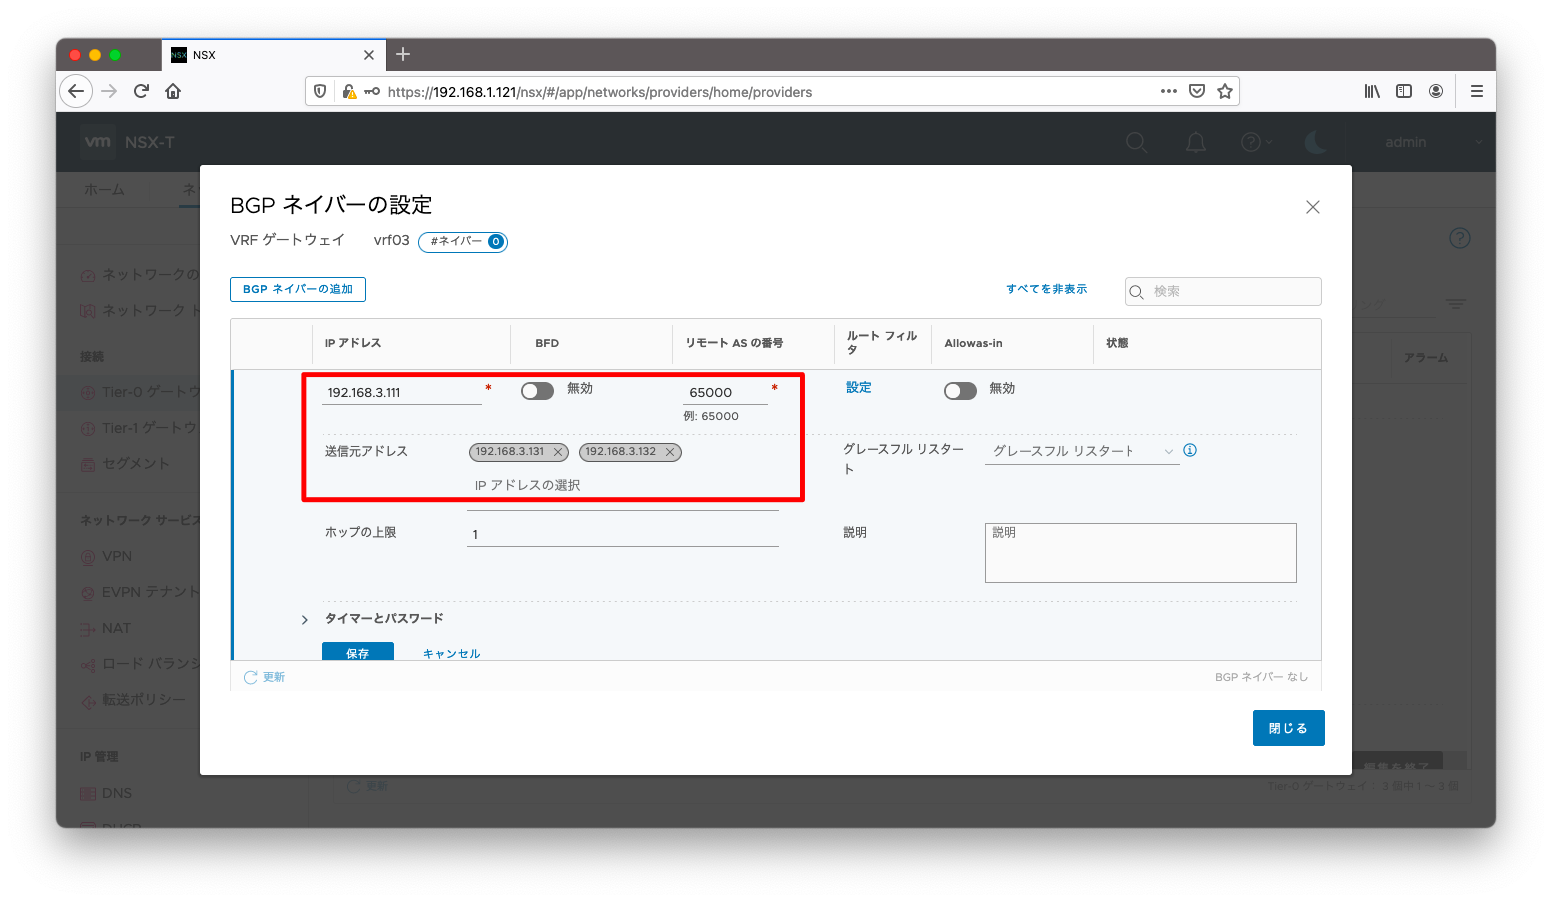The image size is (1552, 902).
Task: Open DNS in the left sidebar
Action: pos(117,793)
